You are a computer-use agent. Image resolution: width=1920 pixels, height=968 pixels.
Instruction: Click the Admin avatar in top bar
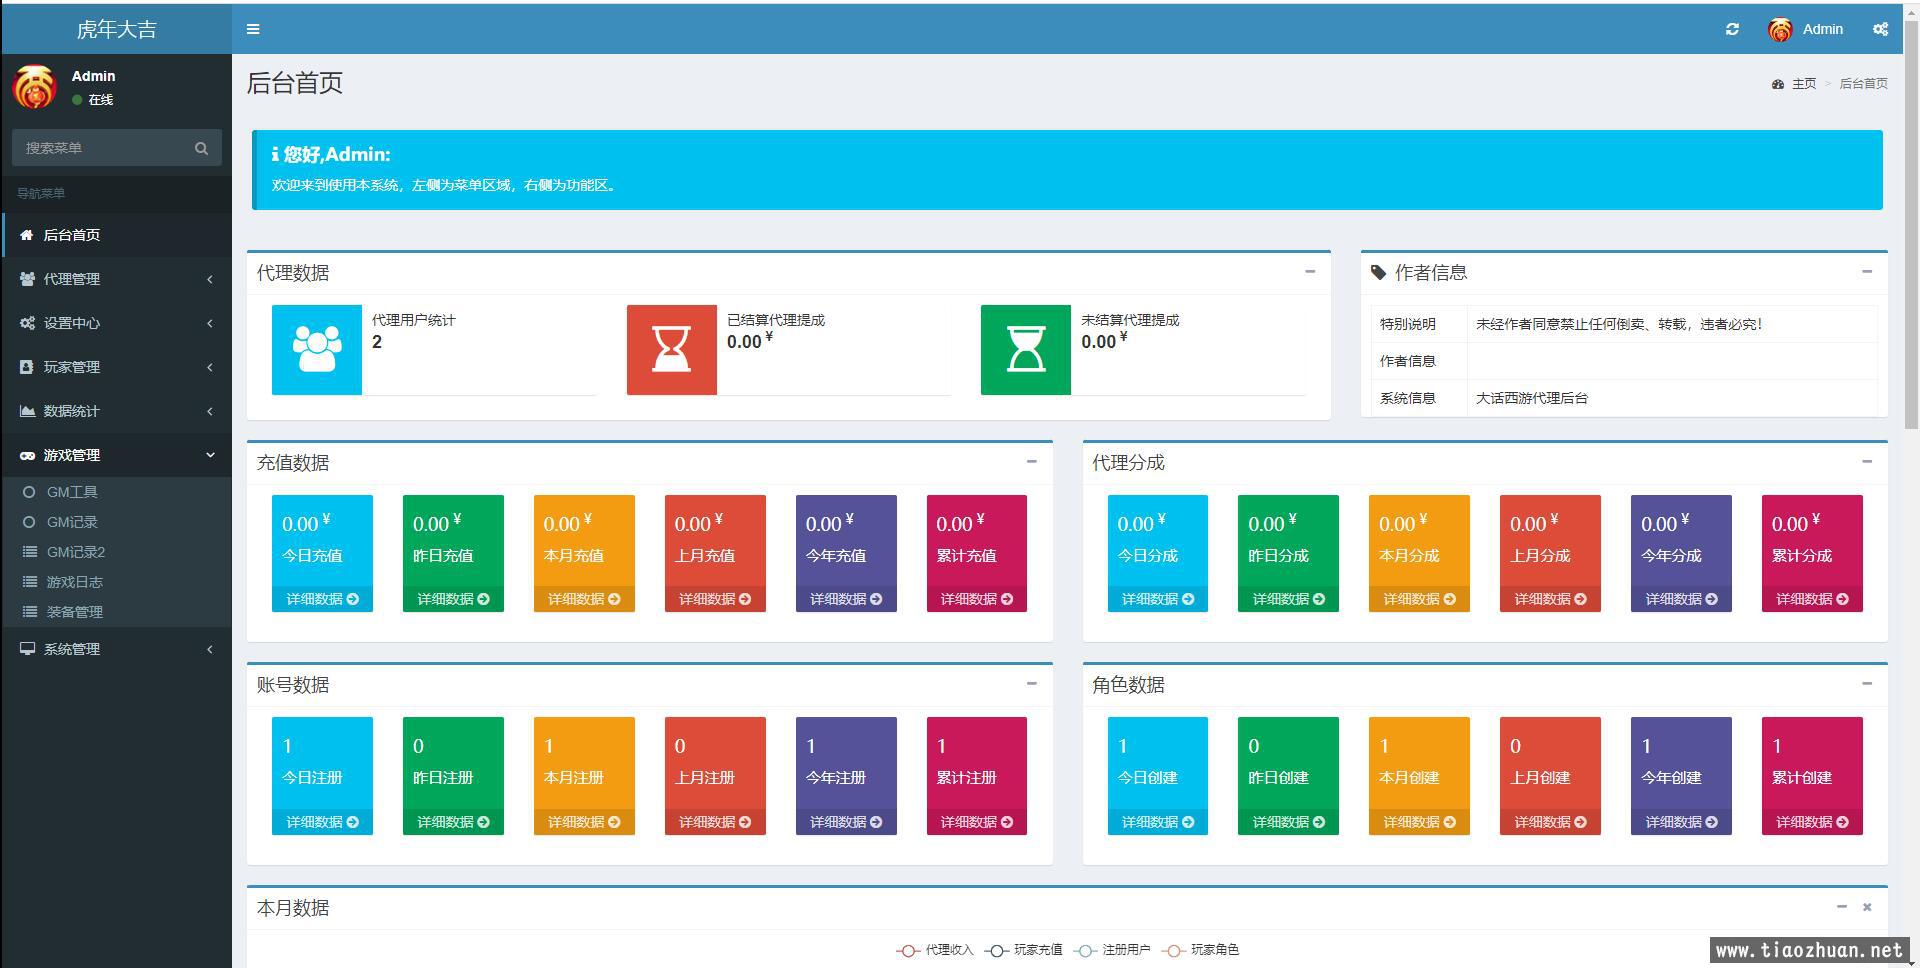[1780, 29]
